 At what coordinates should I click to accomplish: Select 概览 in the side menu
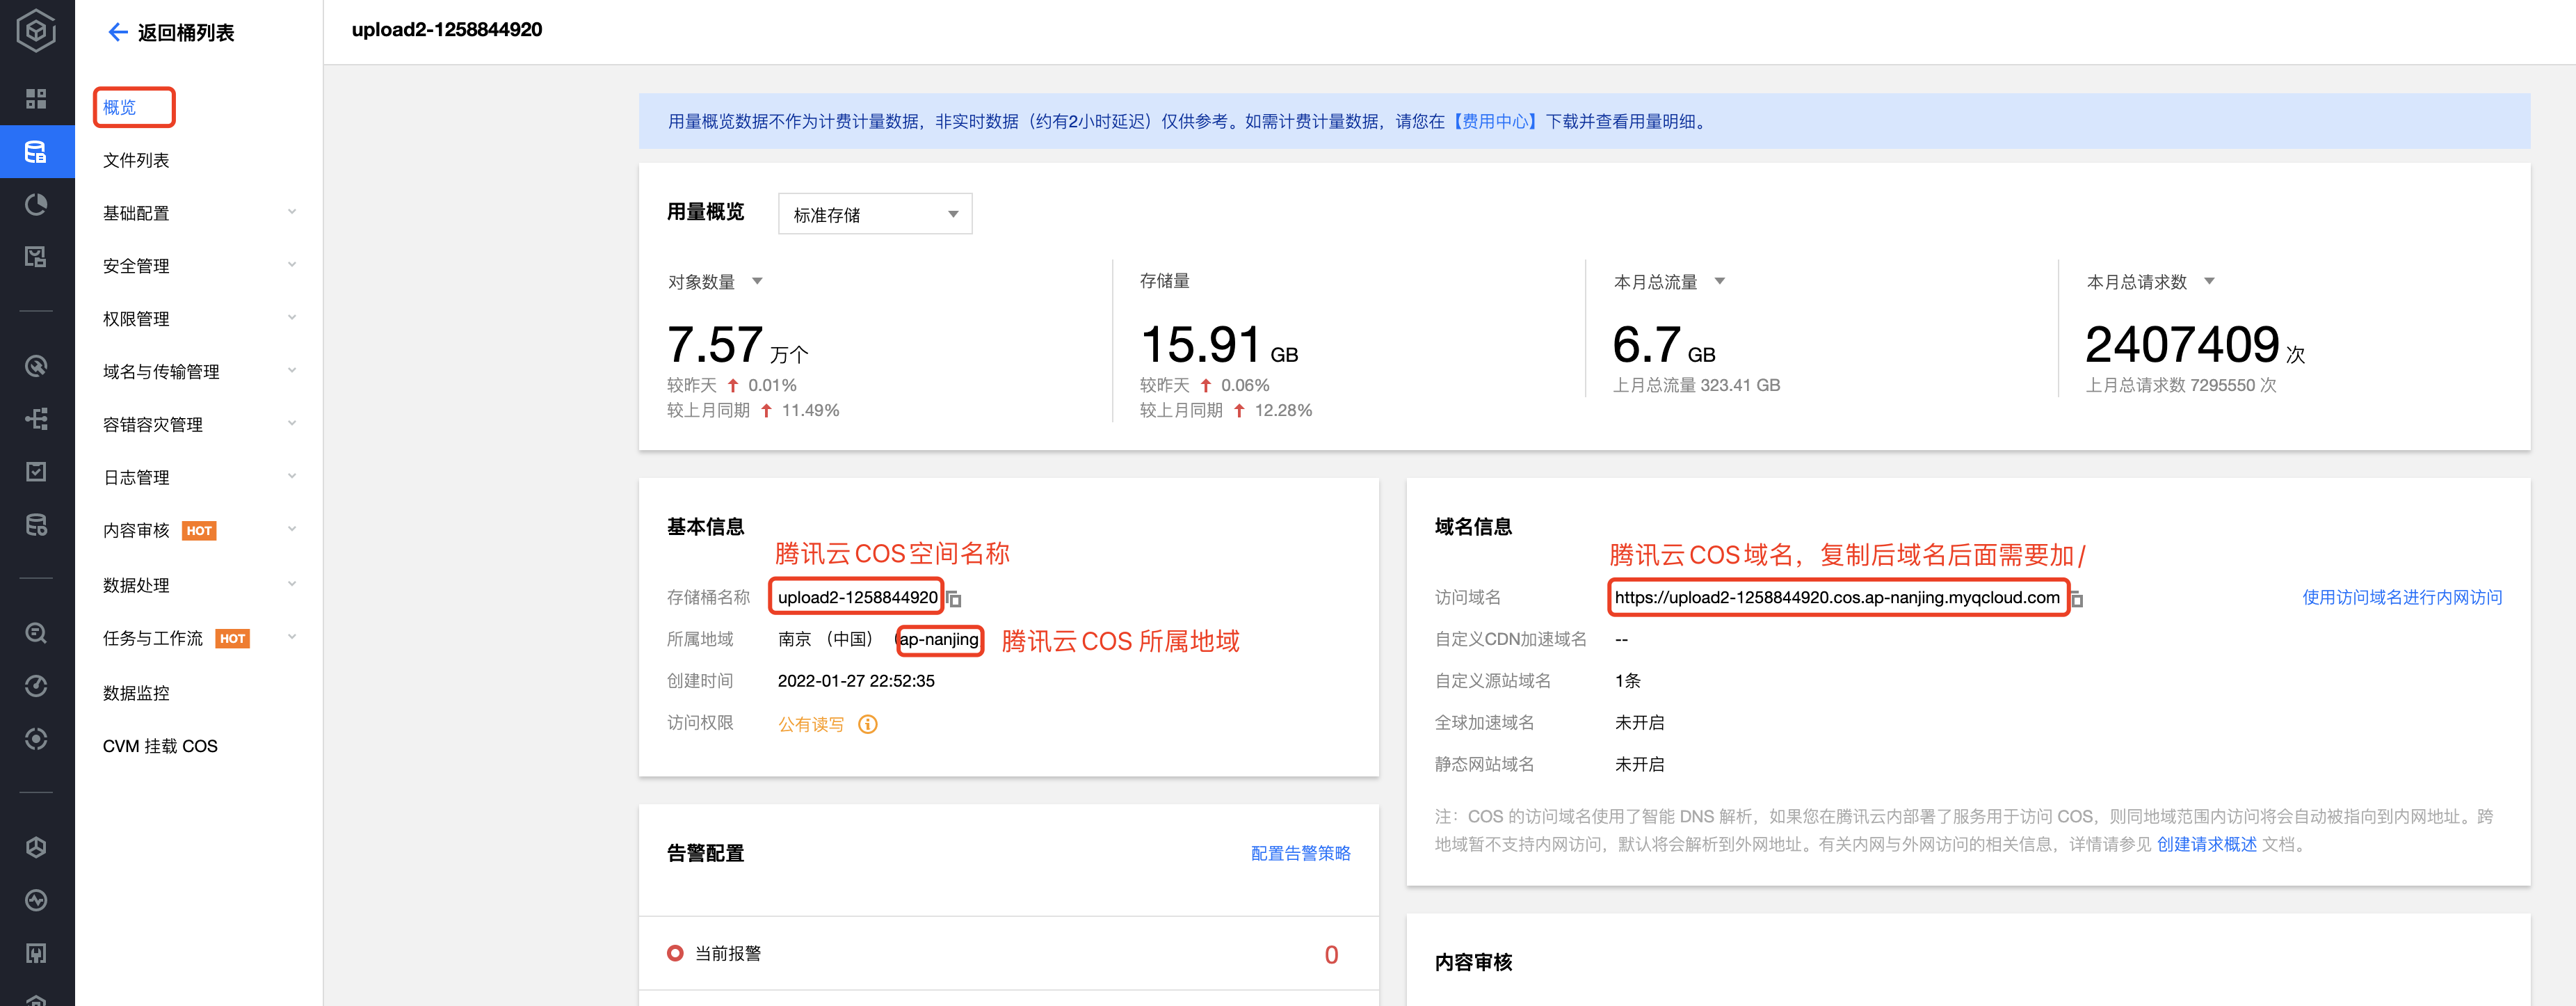[120, 107]
